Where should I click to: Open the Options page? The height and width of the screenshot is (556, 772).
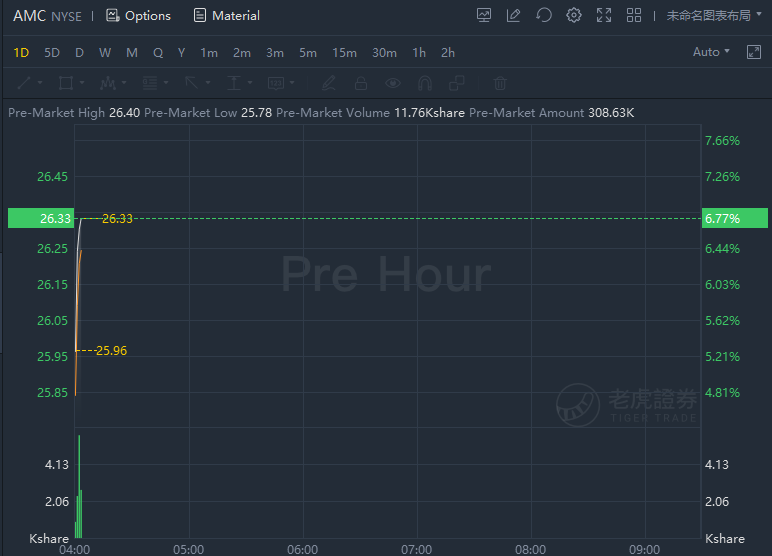[138, 16]
